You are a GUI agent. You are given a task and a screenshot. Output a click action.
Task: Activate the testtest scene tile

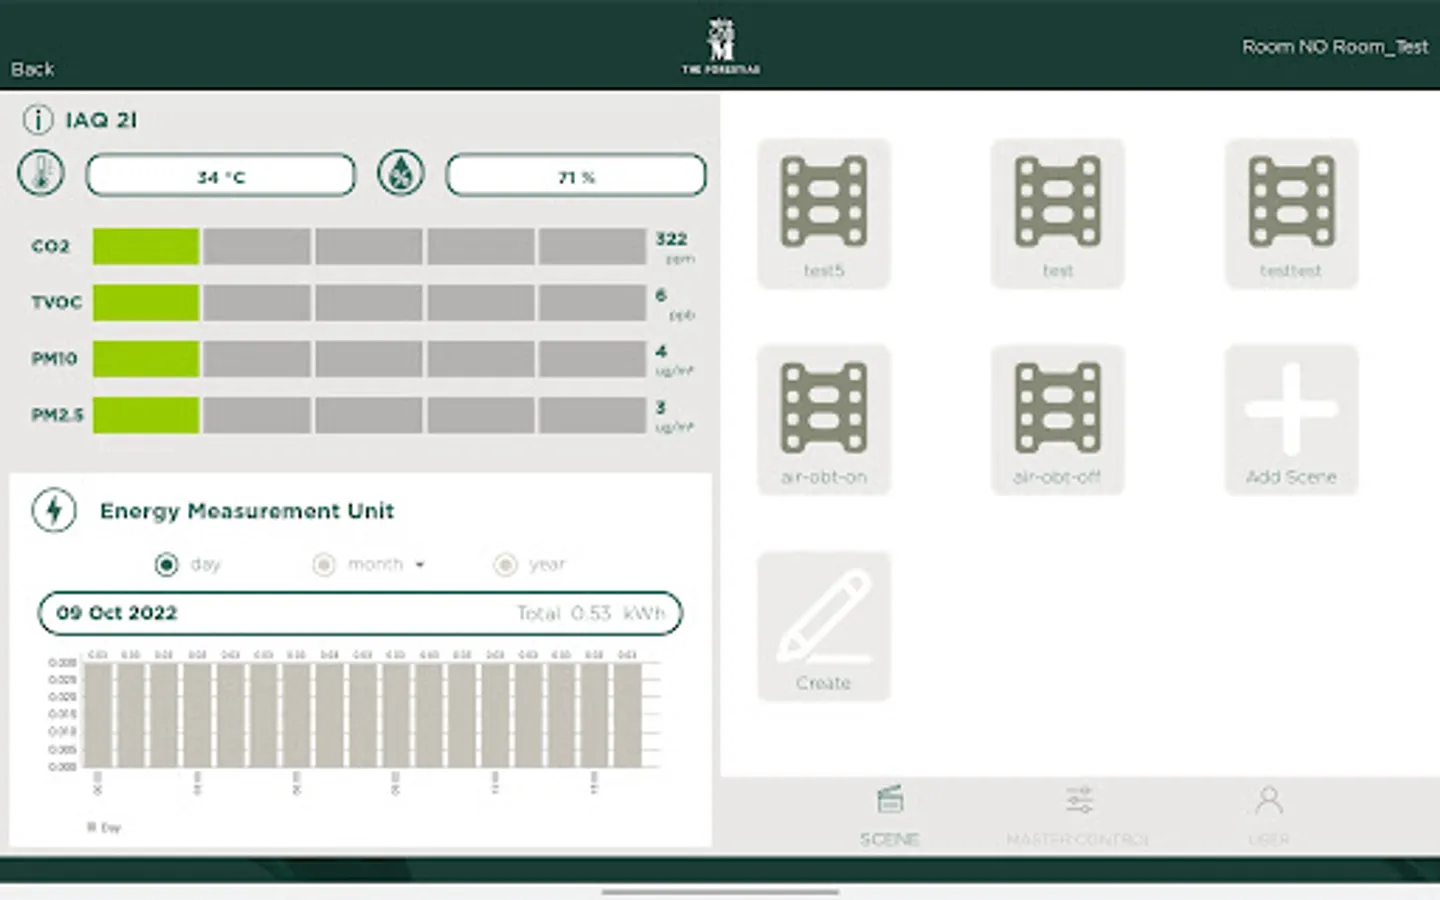click(1291, 214)
